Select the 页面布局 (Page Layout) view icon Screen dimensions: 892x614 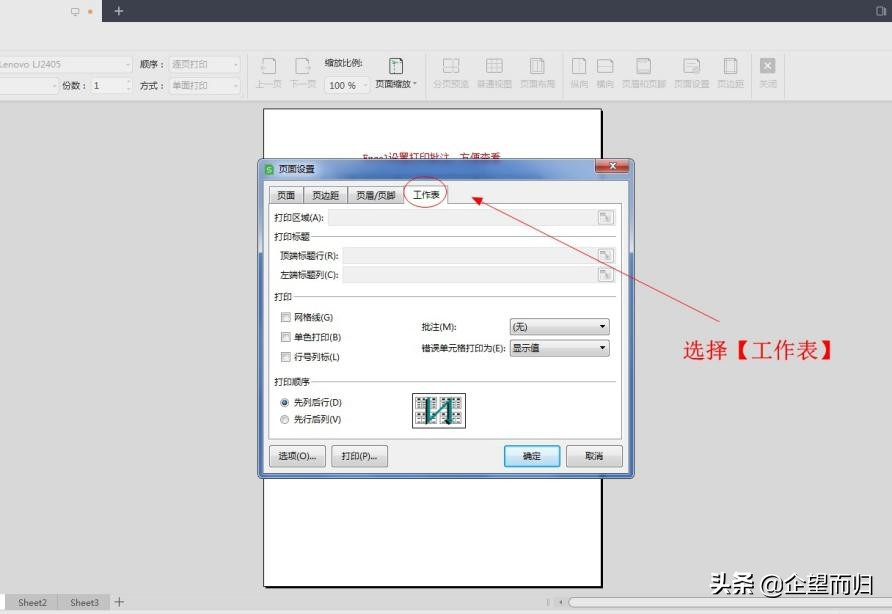pyautogui.click(x=537, y=70)
